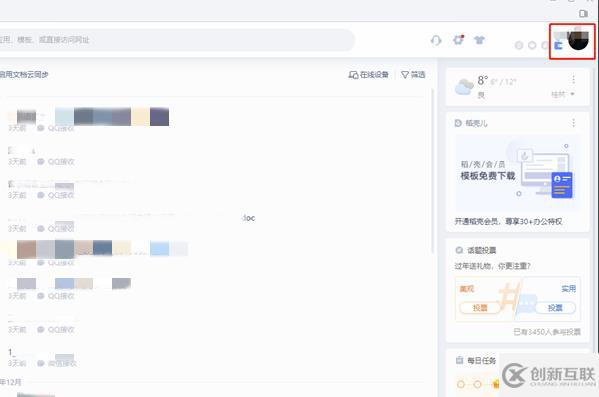Click the 在线设备 online devices button
This screenshot has height=397, width=599.
pyautogui.click(x=369, y=75)
